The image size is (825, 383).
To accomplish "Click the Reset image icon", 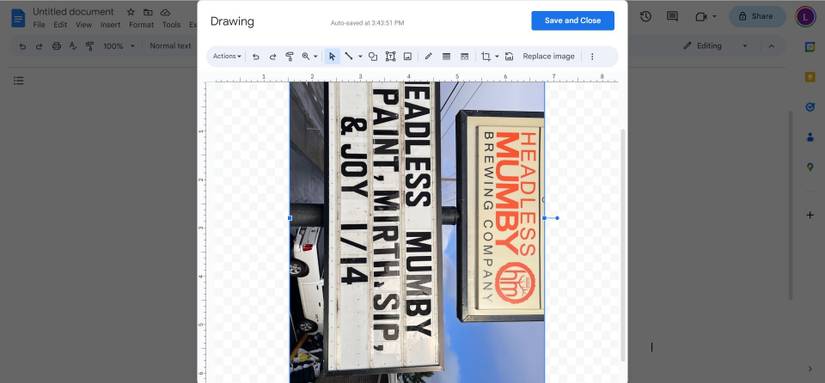I will click(x=509, y=56).
